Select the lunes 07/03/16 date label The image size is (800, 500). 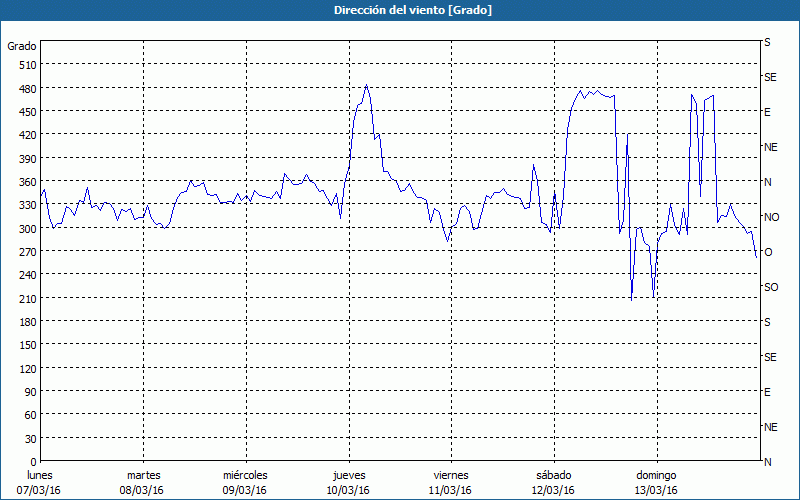41,482
